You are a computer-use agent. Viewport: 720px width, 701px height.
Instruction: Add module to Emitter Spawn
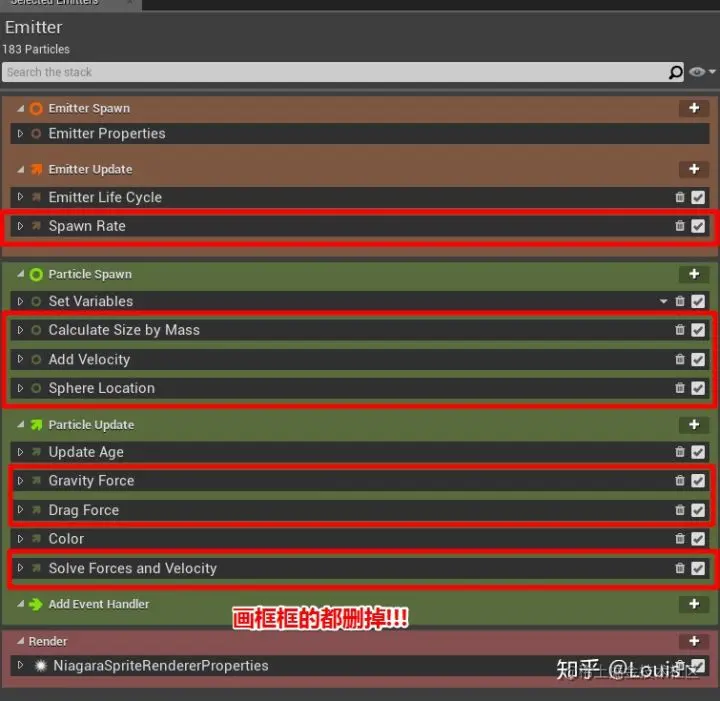694,108
